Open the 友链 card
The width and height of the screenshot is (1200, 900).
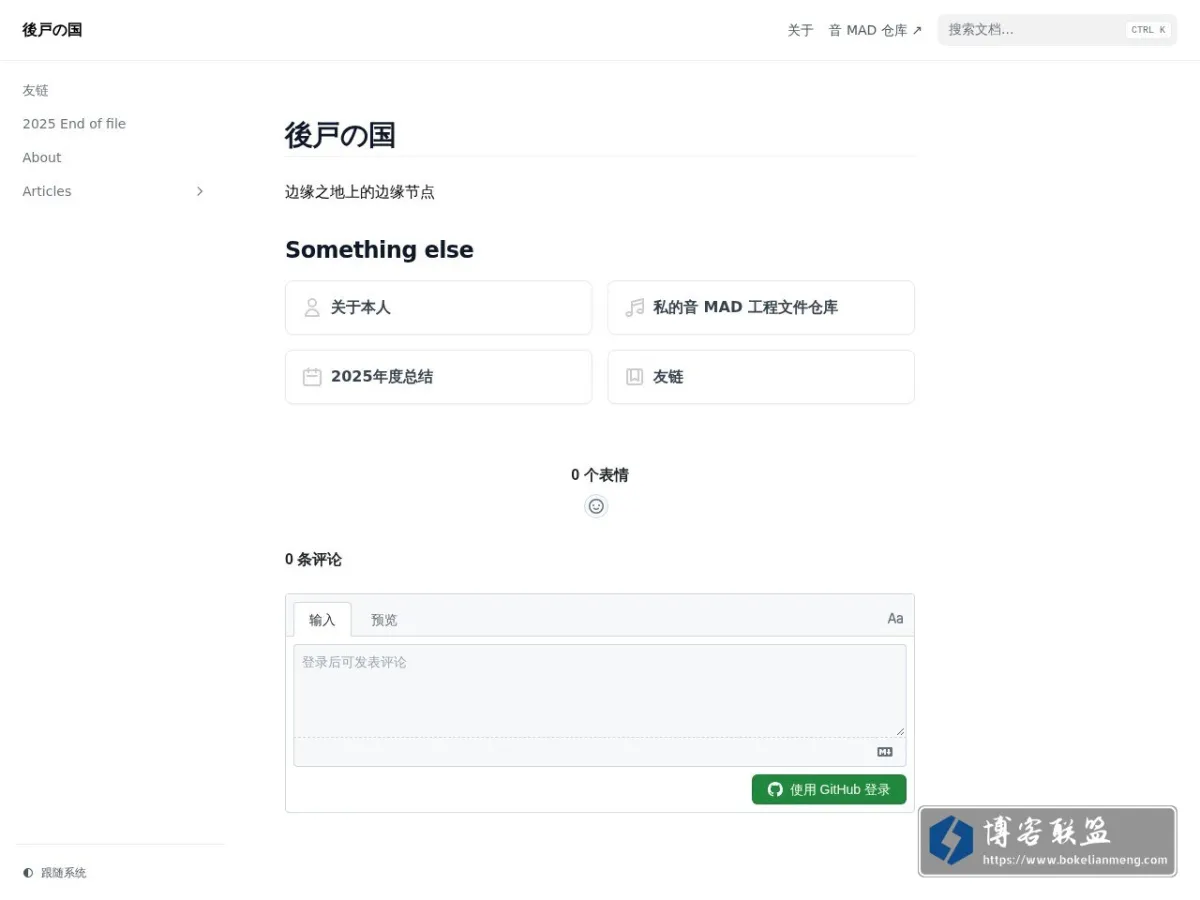coord(761,377)
